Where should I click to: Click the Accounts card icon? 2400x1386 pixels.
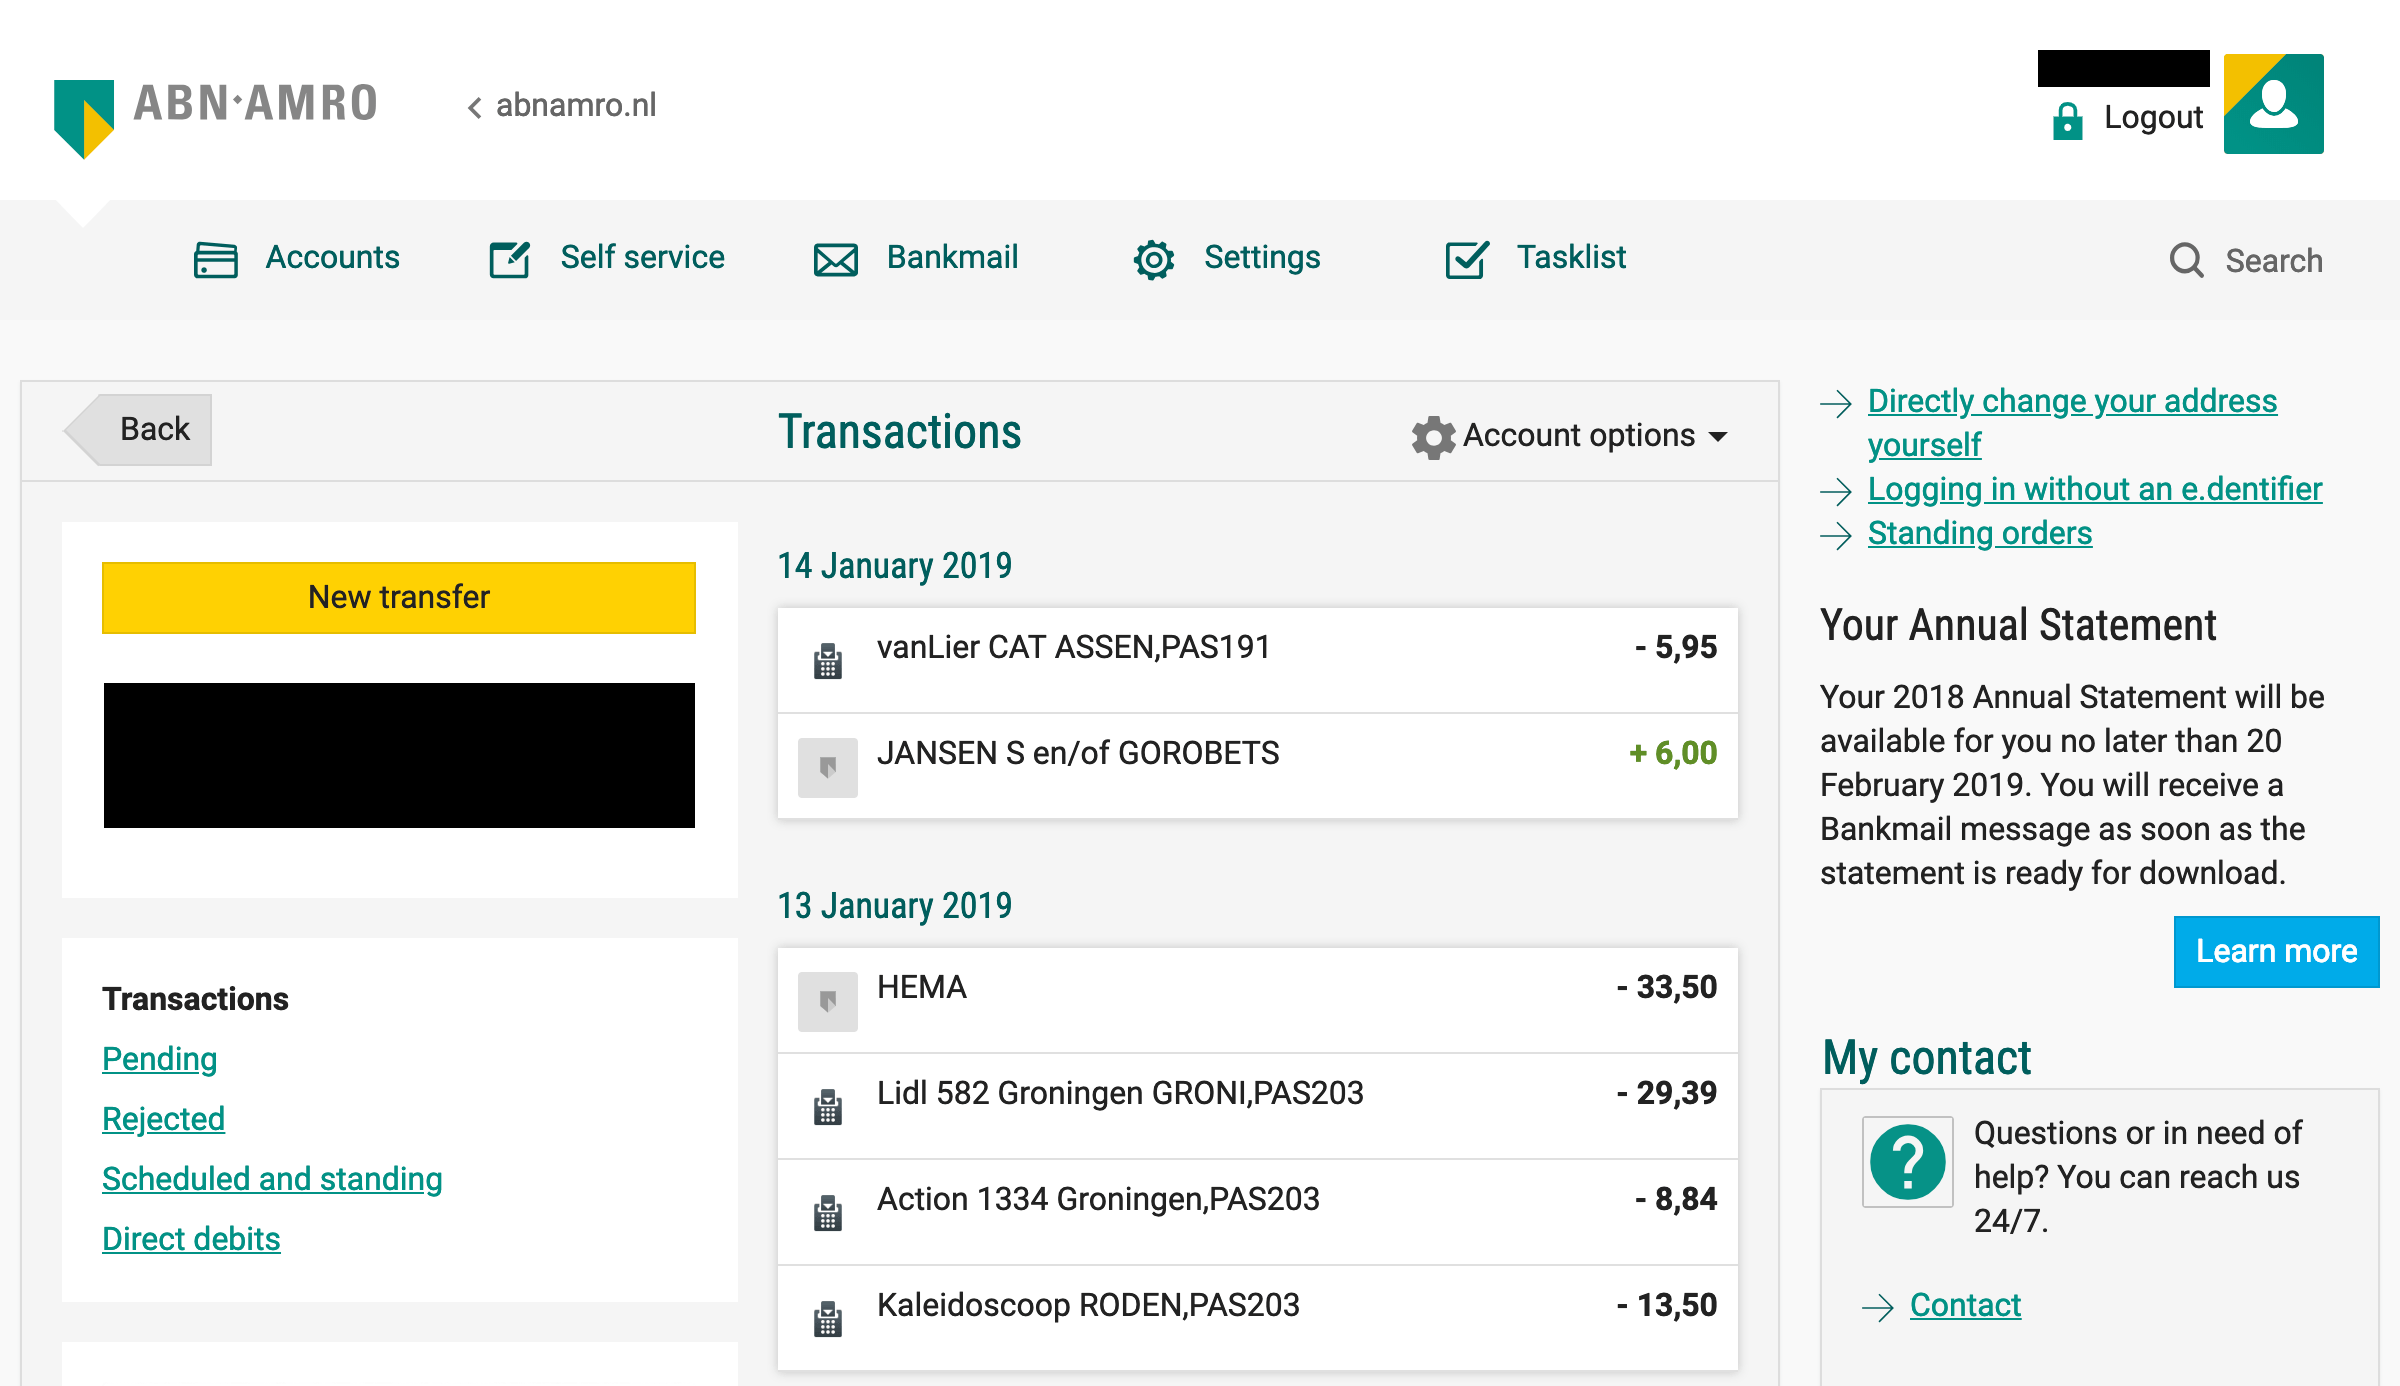pos(215,260)
